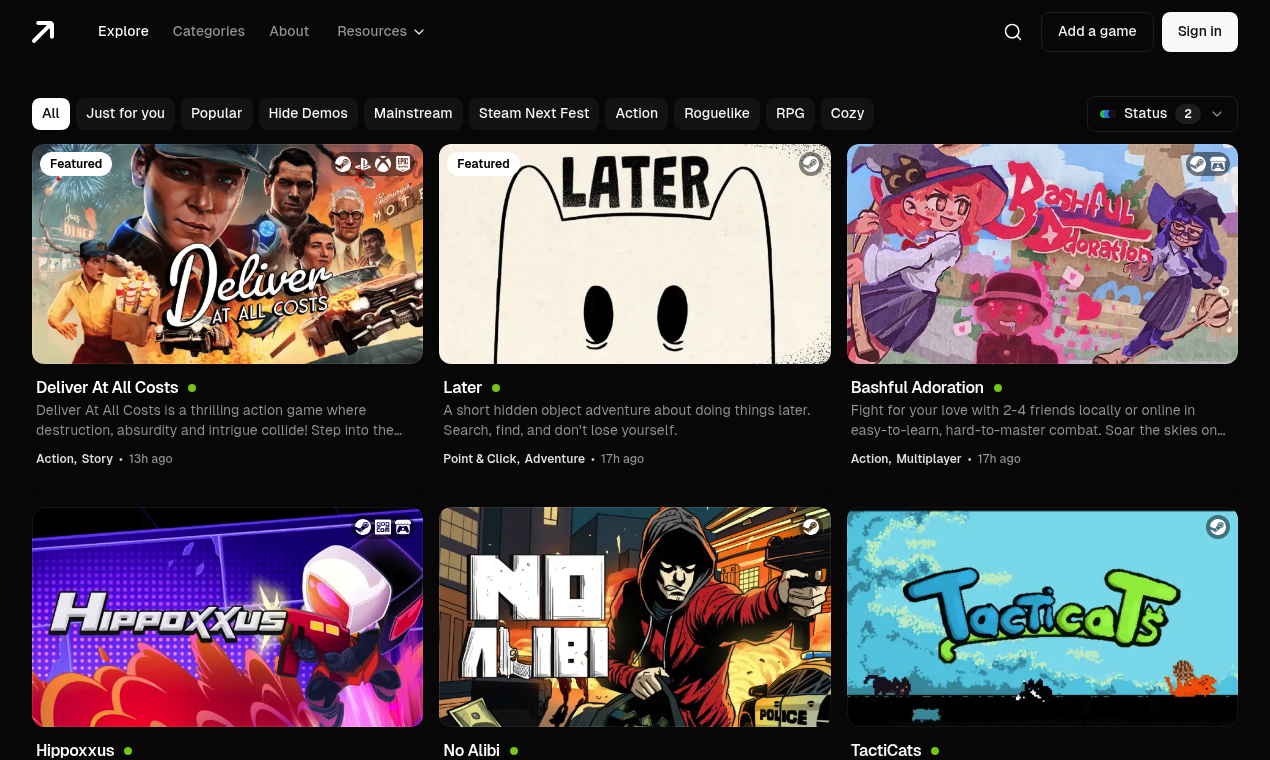This screenshot has height=760, width=1270.
Task: Open the Later cover image
Action: 635,254
